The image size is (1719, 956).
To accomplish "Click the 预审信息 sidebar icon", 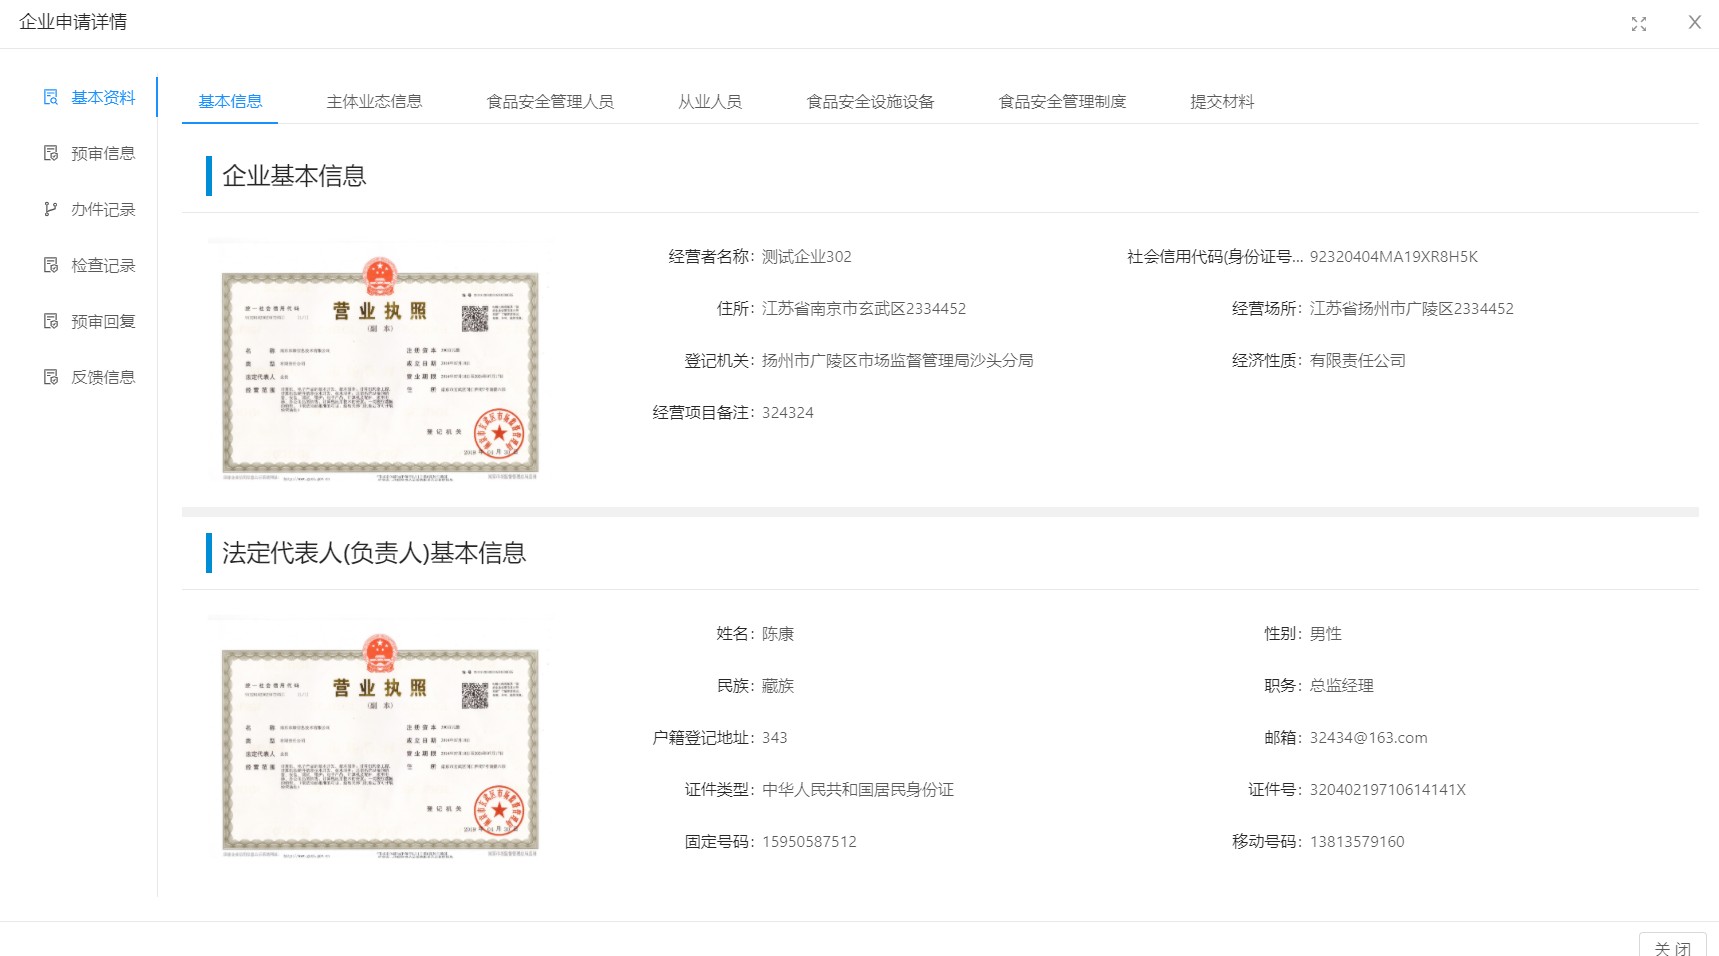I will click(x=51, y=153).
